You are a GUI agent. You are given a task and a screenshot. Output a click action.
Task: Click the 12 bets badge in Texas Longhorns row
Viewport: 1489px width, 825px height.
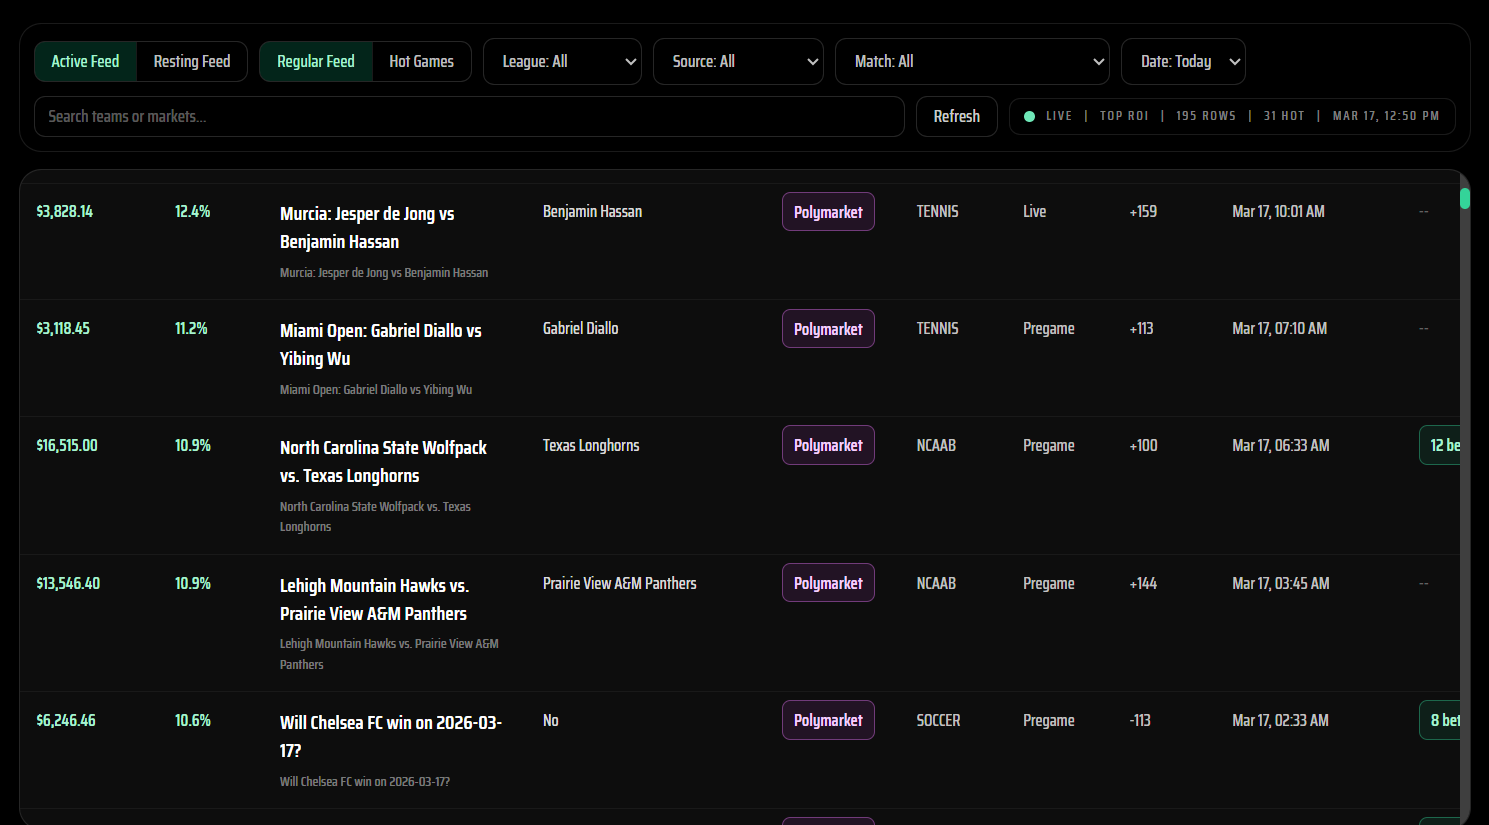[x=1441, y=446]
